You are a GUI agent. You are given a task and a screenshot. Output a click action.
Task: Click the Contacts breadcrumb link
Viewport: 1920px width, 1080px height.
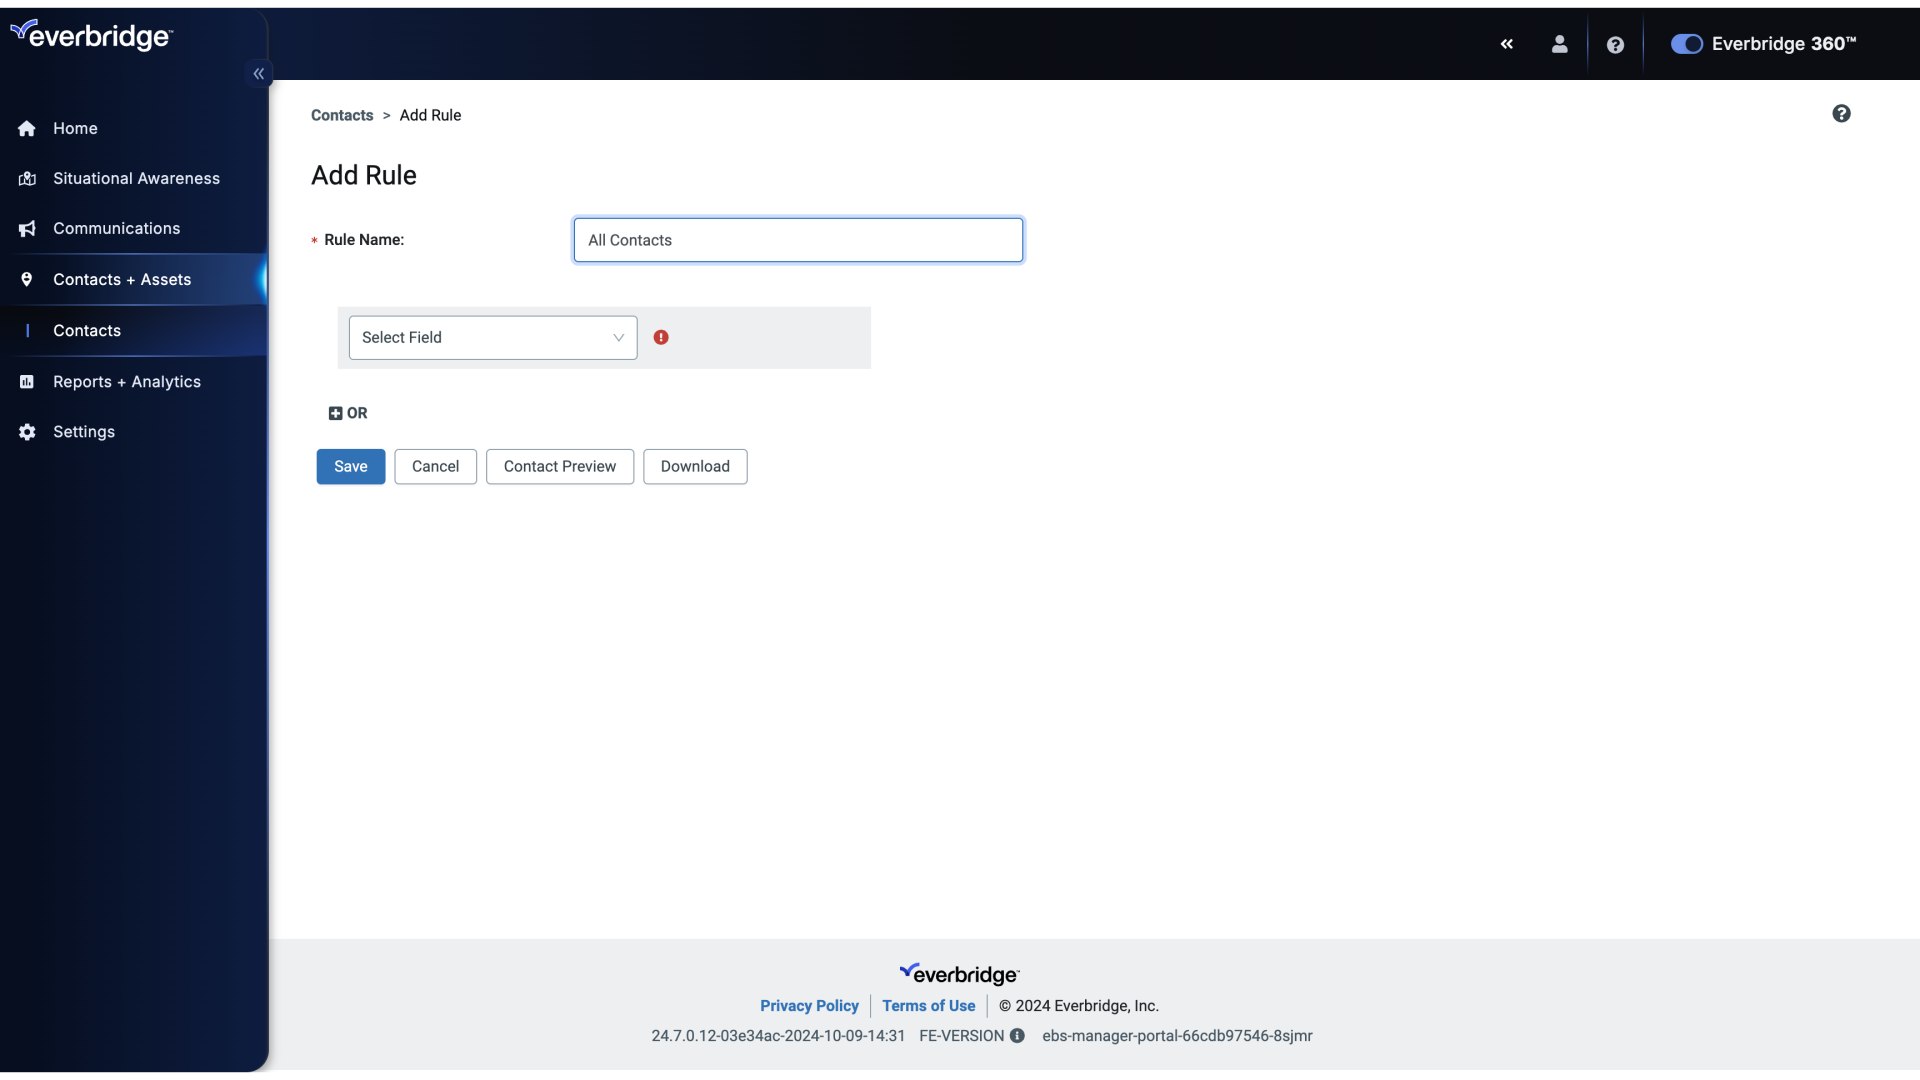tap(342, 116)
